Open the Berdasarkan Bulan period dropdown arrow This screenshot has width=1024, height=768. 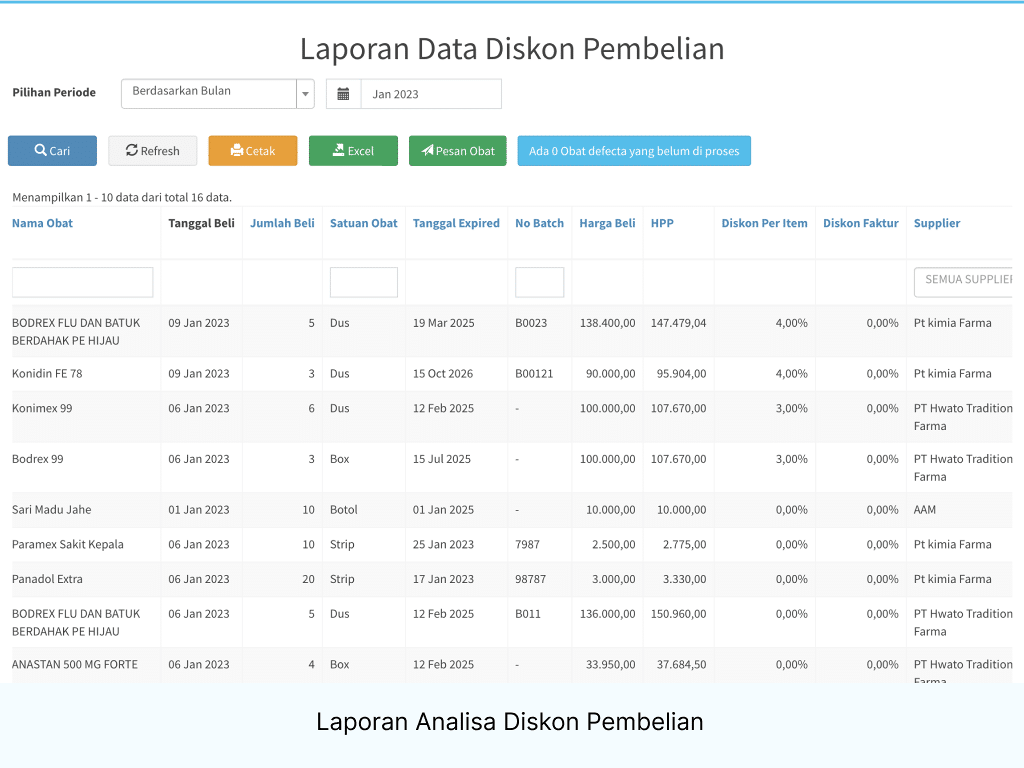(x=305, y=94)
